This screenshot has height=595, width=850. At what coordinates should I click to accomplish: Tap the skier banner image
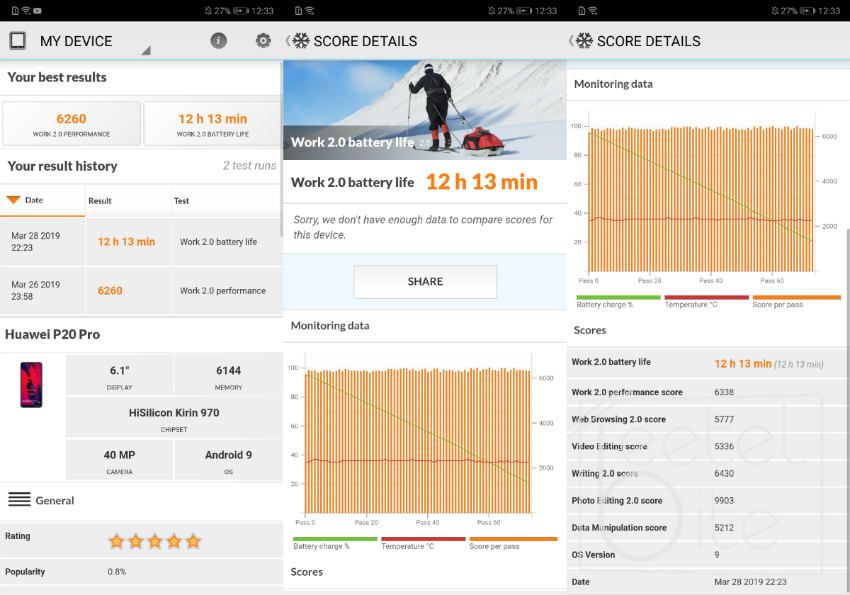(425, 110)
